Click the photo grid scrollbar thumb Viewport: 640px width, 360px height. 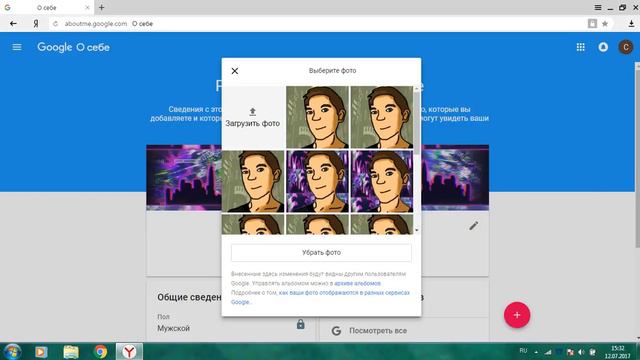[416, 122]
